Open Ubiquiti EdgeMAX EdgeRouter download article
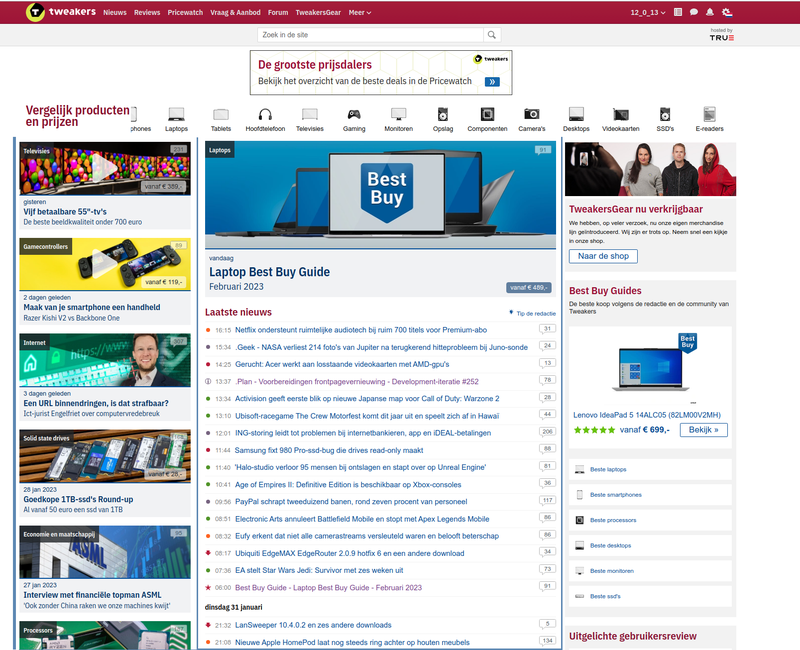This screenshot has height=650, width=800. coord(349,553)
